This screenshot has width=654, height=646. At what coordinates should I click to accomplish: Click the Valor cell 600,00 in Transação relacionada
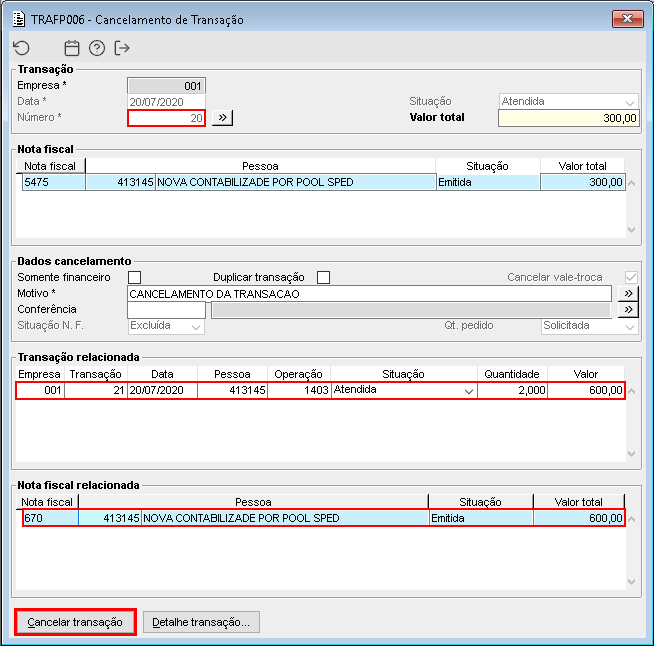click(586, 390)
